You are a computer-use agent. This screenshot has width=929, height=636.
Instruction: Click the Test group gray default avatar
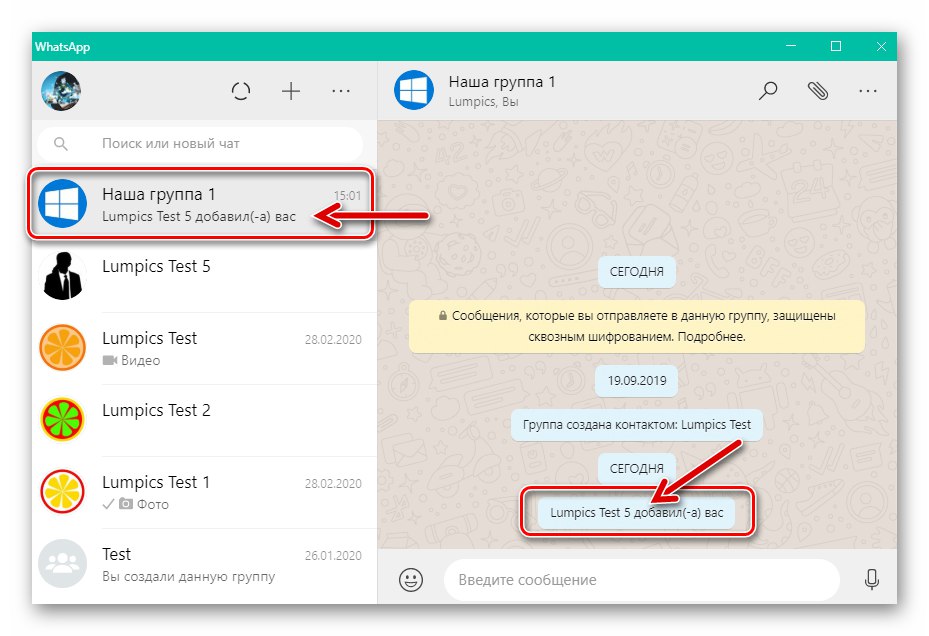pos(63,563)
